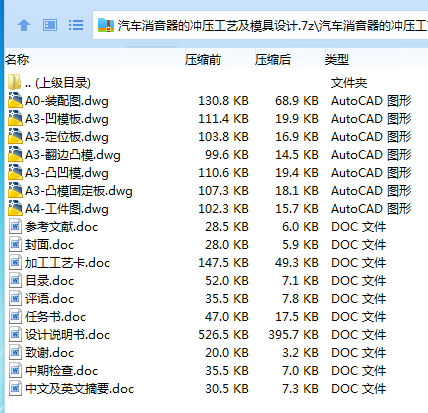Select the file name 加工工艺卡.doc
Image resolution: width=428 pixels, height=413 pixels.
point(68,263)
